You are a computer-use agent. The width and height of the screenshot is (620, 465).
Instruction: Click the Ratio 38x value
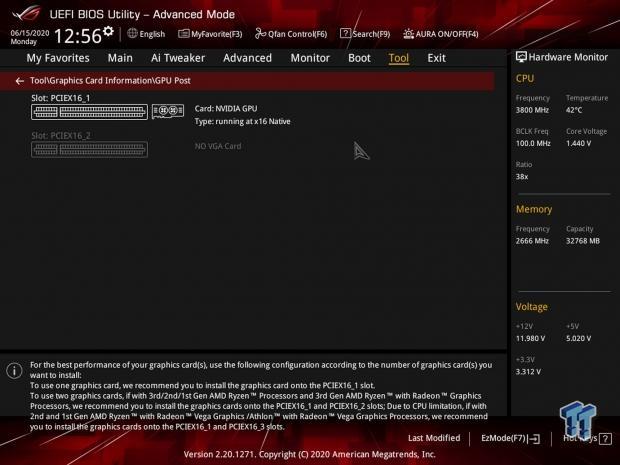click(522, 177)
